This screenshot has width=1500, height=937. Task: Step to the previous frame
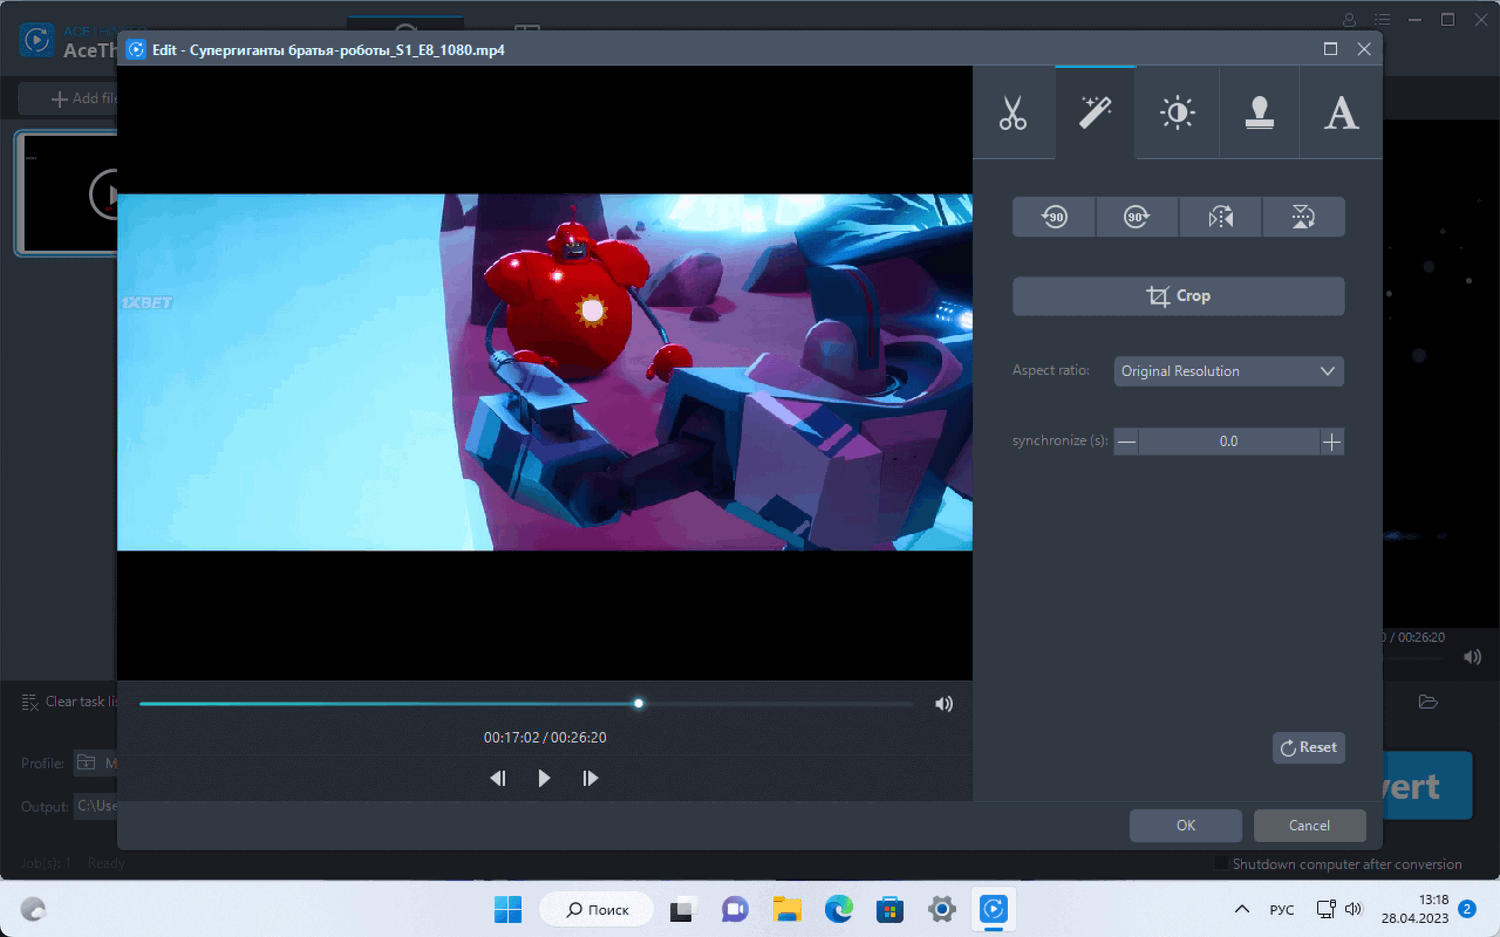(498, 778)
